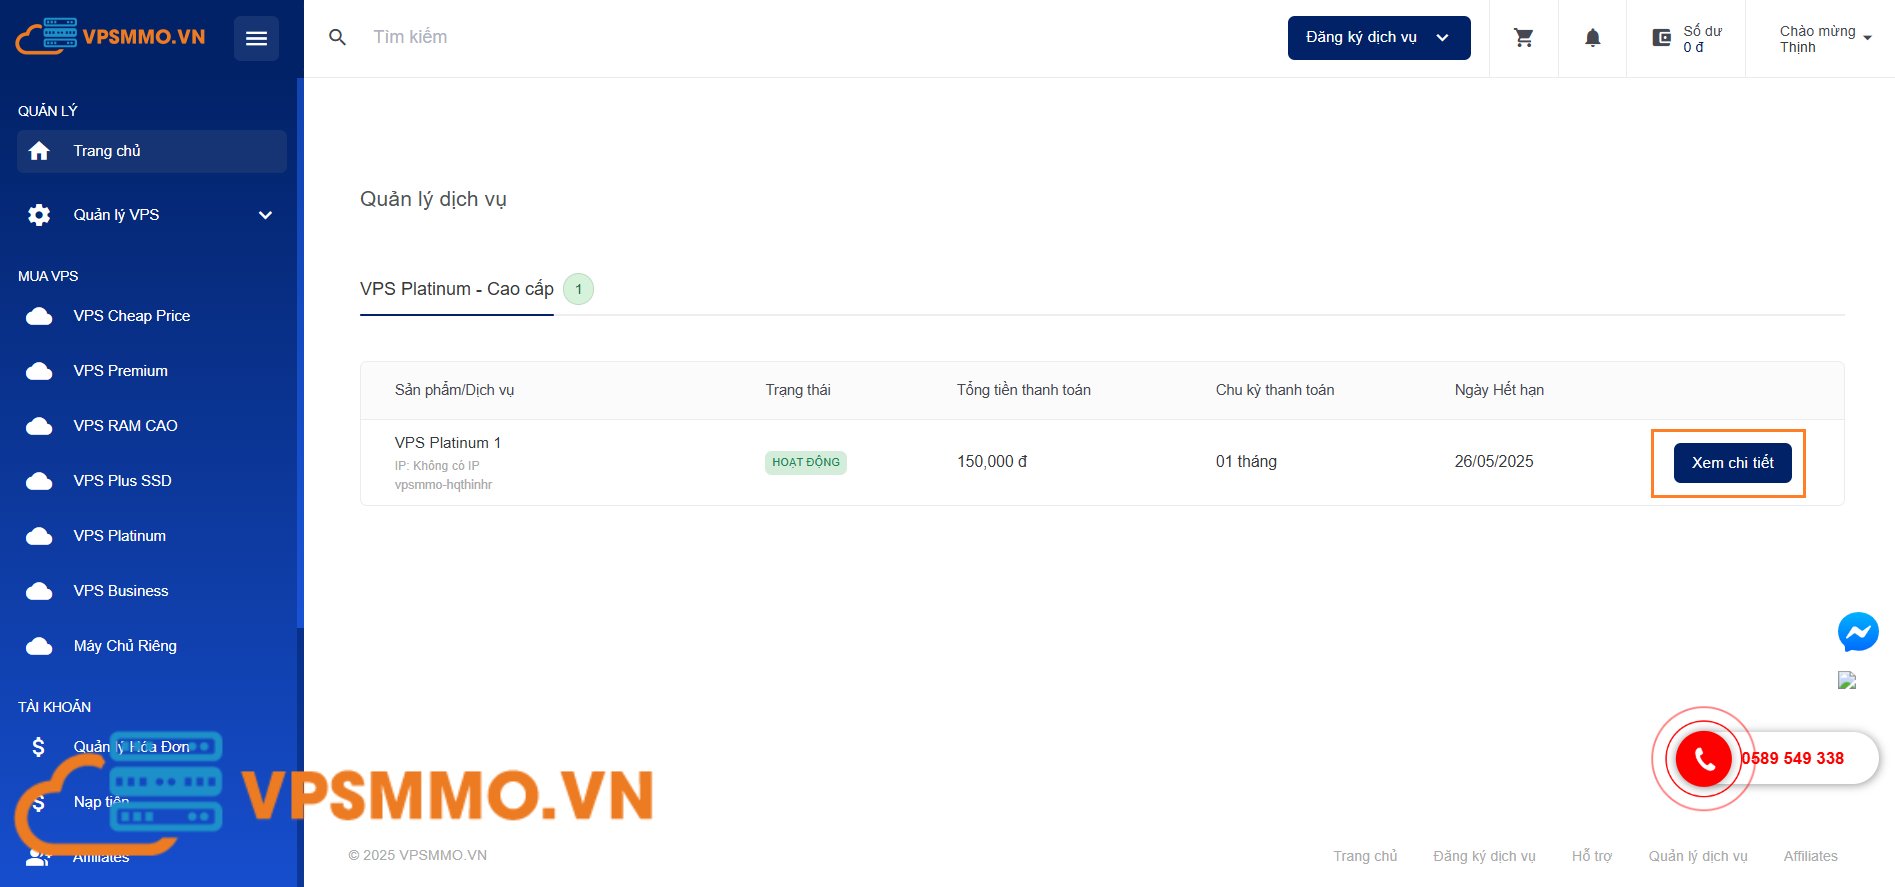The image size is (1895, 887).
Task: Click the shopping cart icon
Action: [1523, 38]
